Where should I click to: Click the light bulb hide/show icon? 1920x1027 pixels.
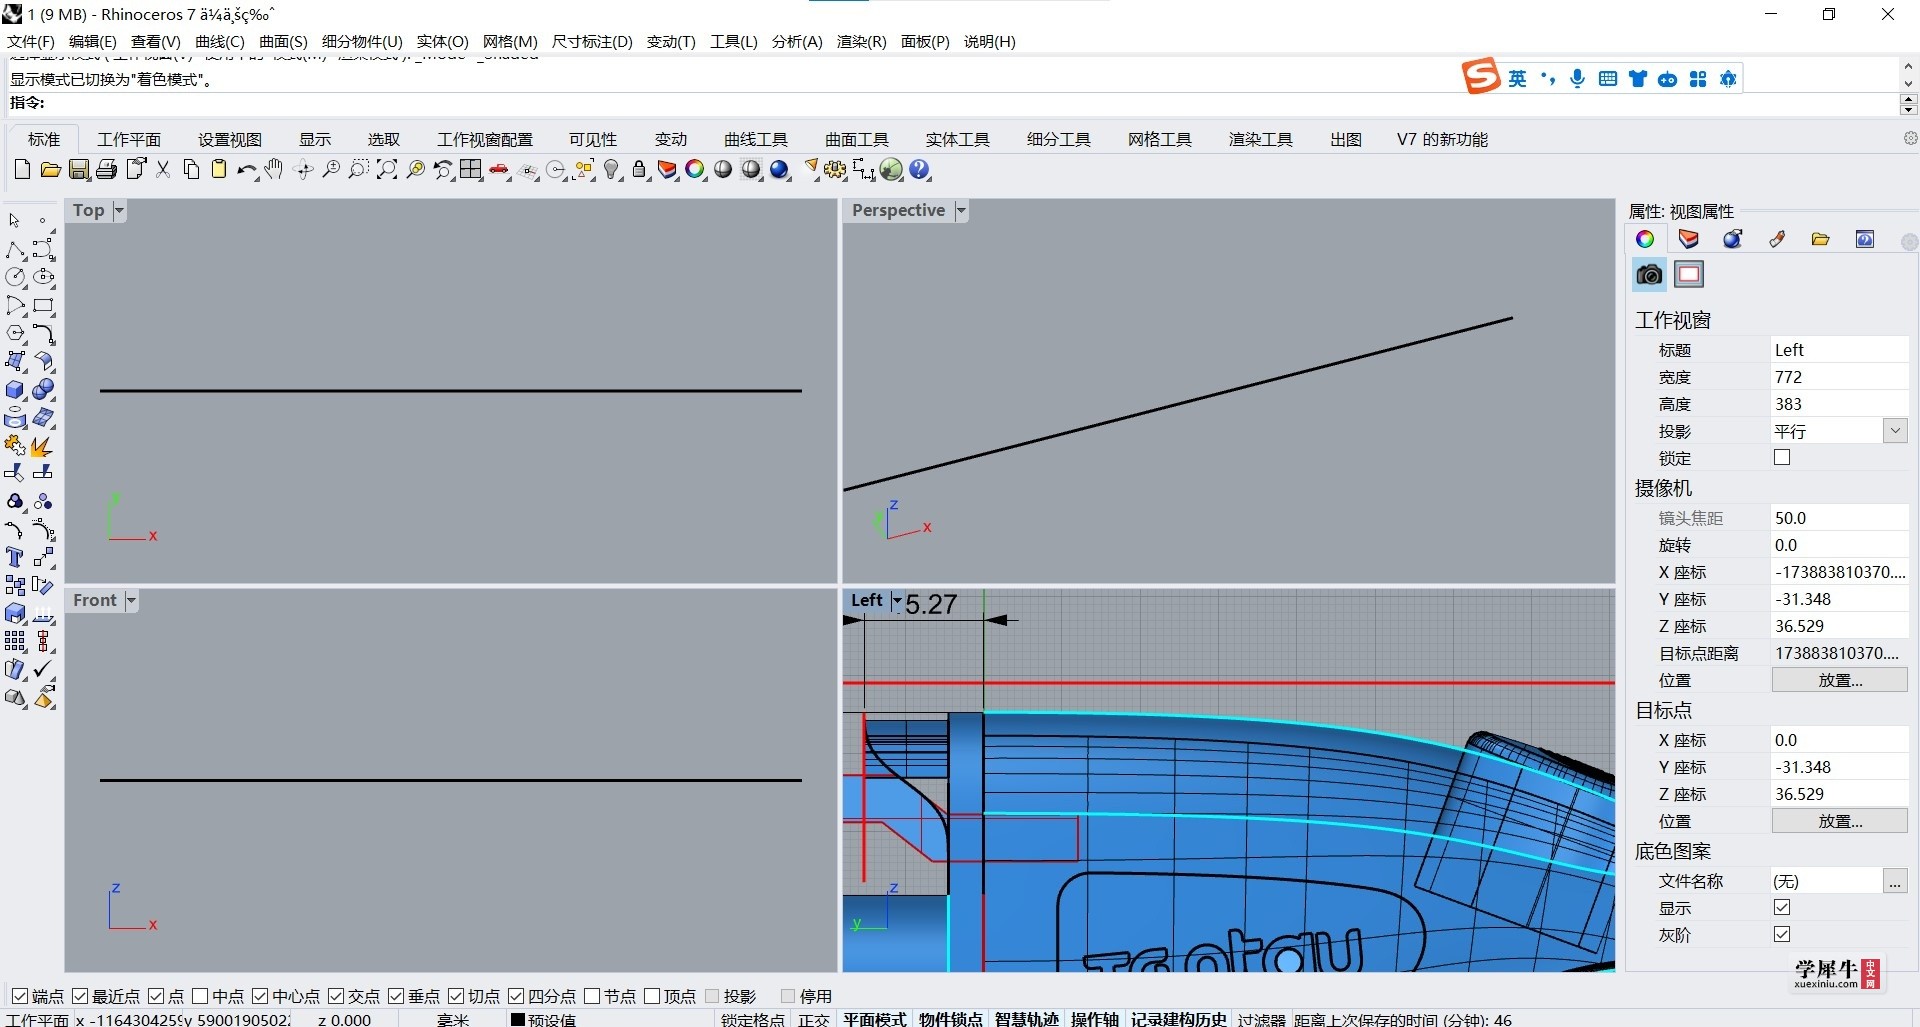(612, 170)
